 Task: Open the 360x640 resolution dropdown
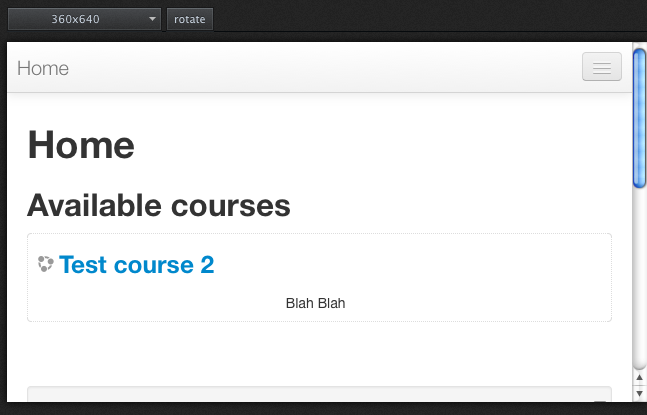click(84, 19)
